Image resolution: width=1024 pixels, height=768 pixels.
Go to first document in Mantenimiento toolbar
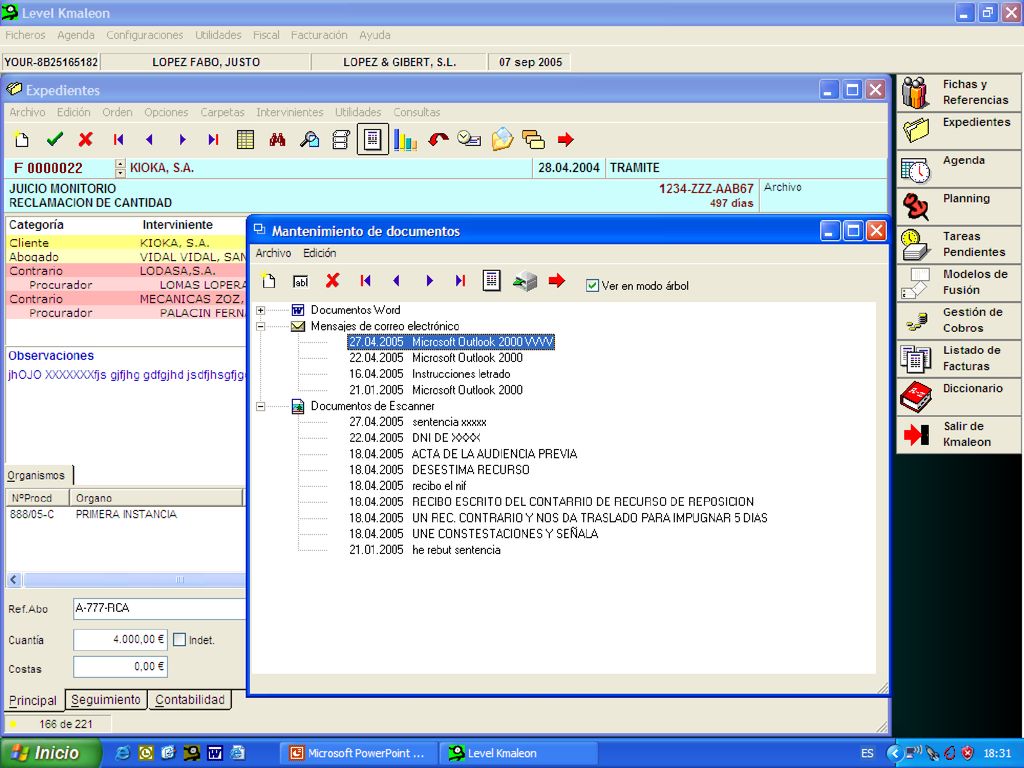(365, 281)
